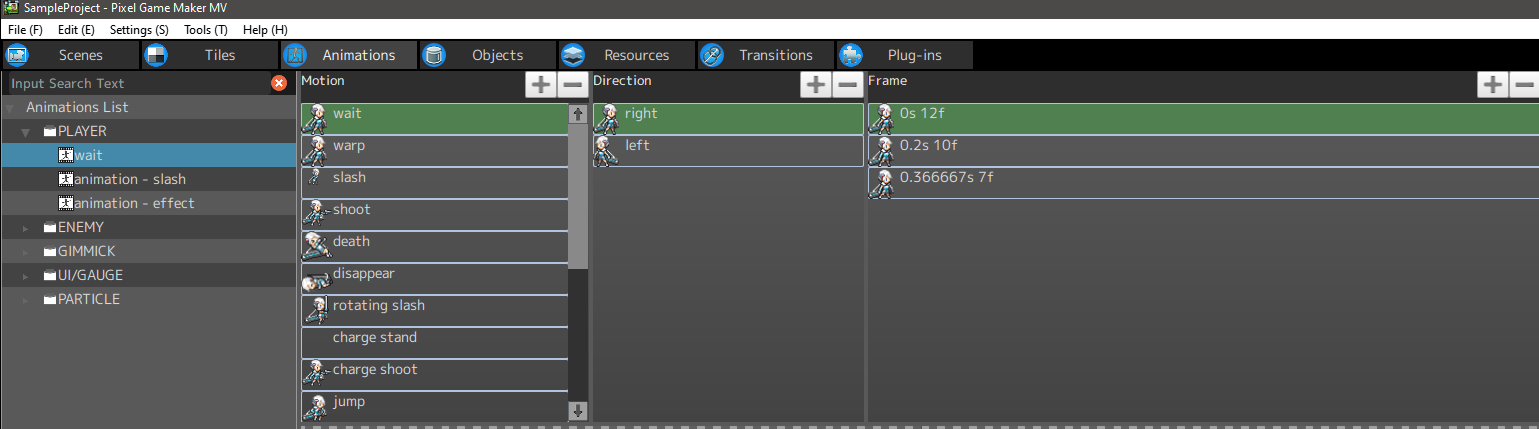This screenshot has width=1539, height=429.
Task: Add a new direction with plus button
Action: [x=816, y=85]
